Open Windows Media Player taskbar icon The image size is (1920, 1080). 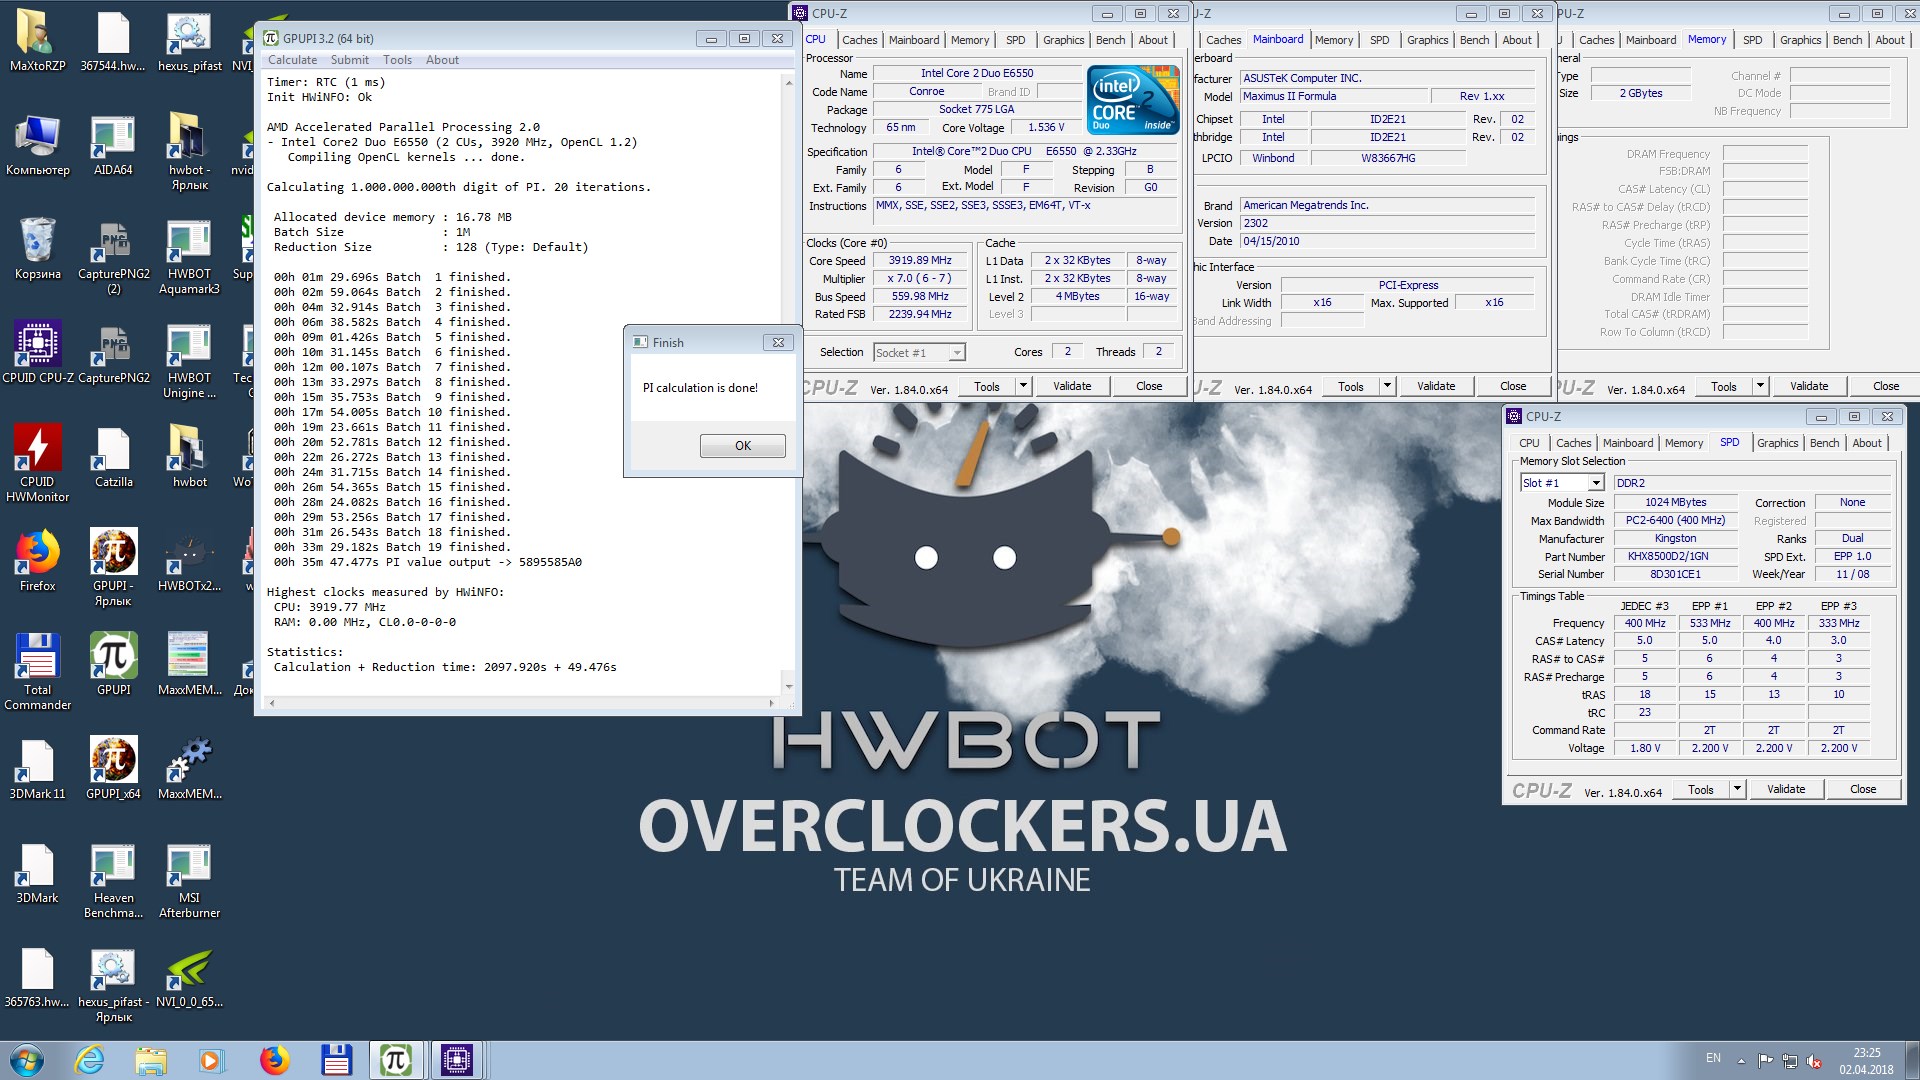click(x=211, y=1060)
